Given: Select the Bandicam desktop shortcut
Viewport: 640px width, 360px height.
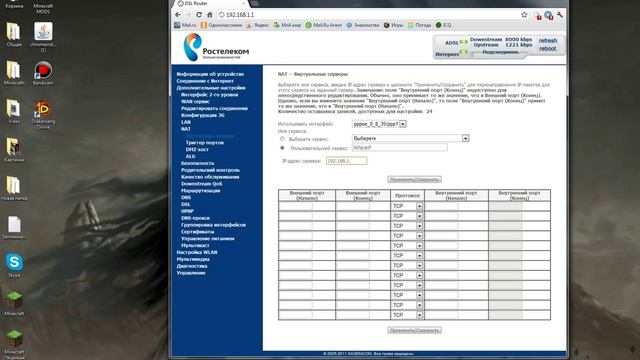Looking at the screenshot, I should click(43, 73).
